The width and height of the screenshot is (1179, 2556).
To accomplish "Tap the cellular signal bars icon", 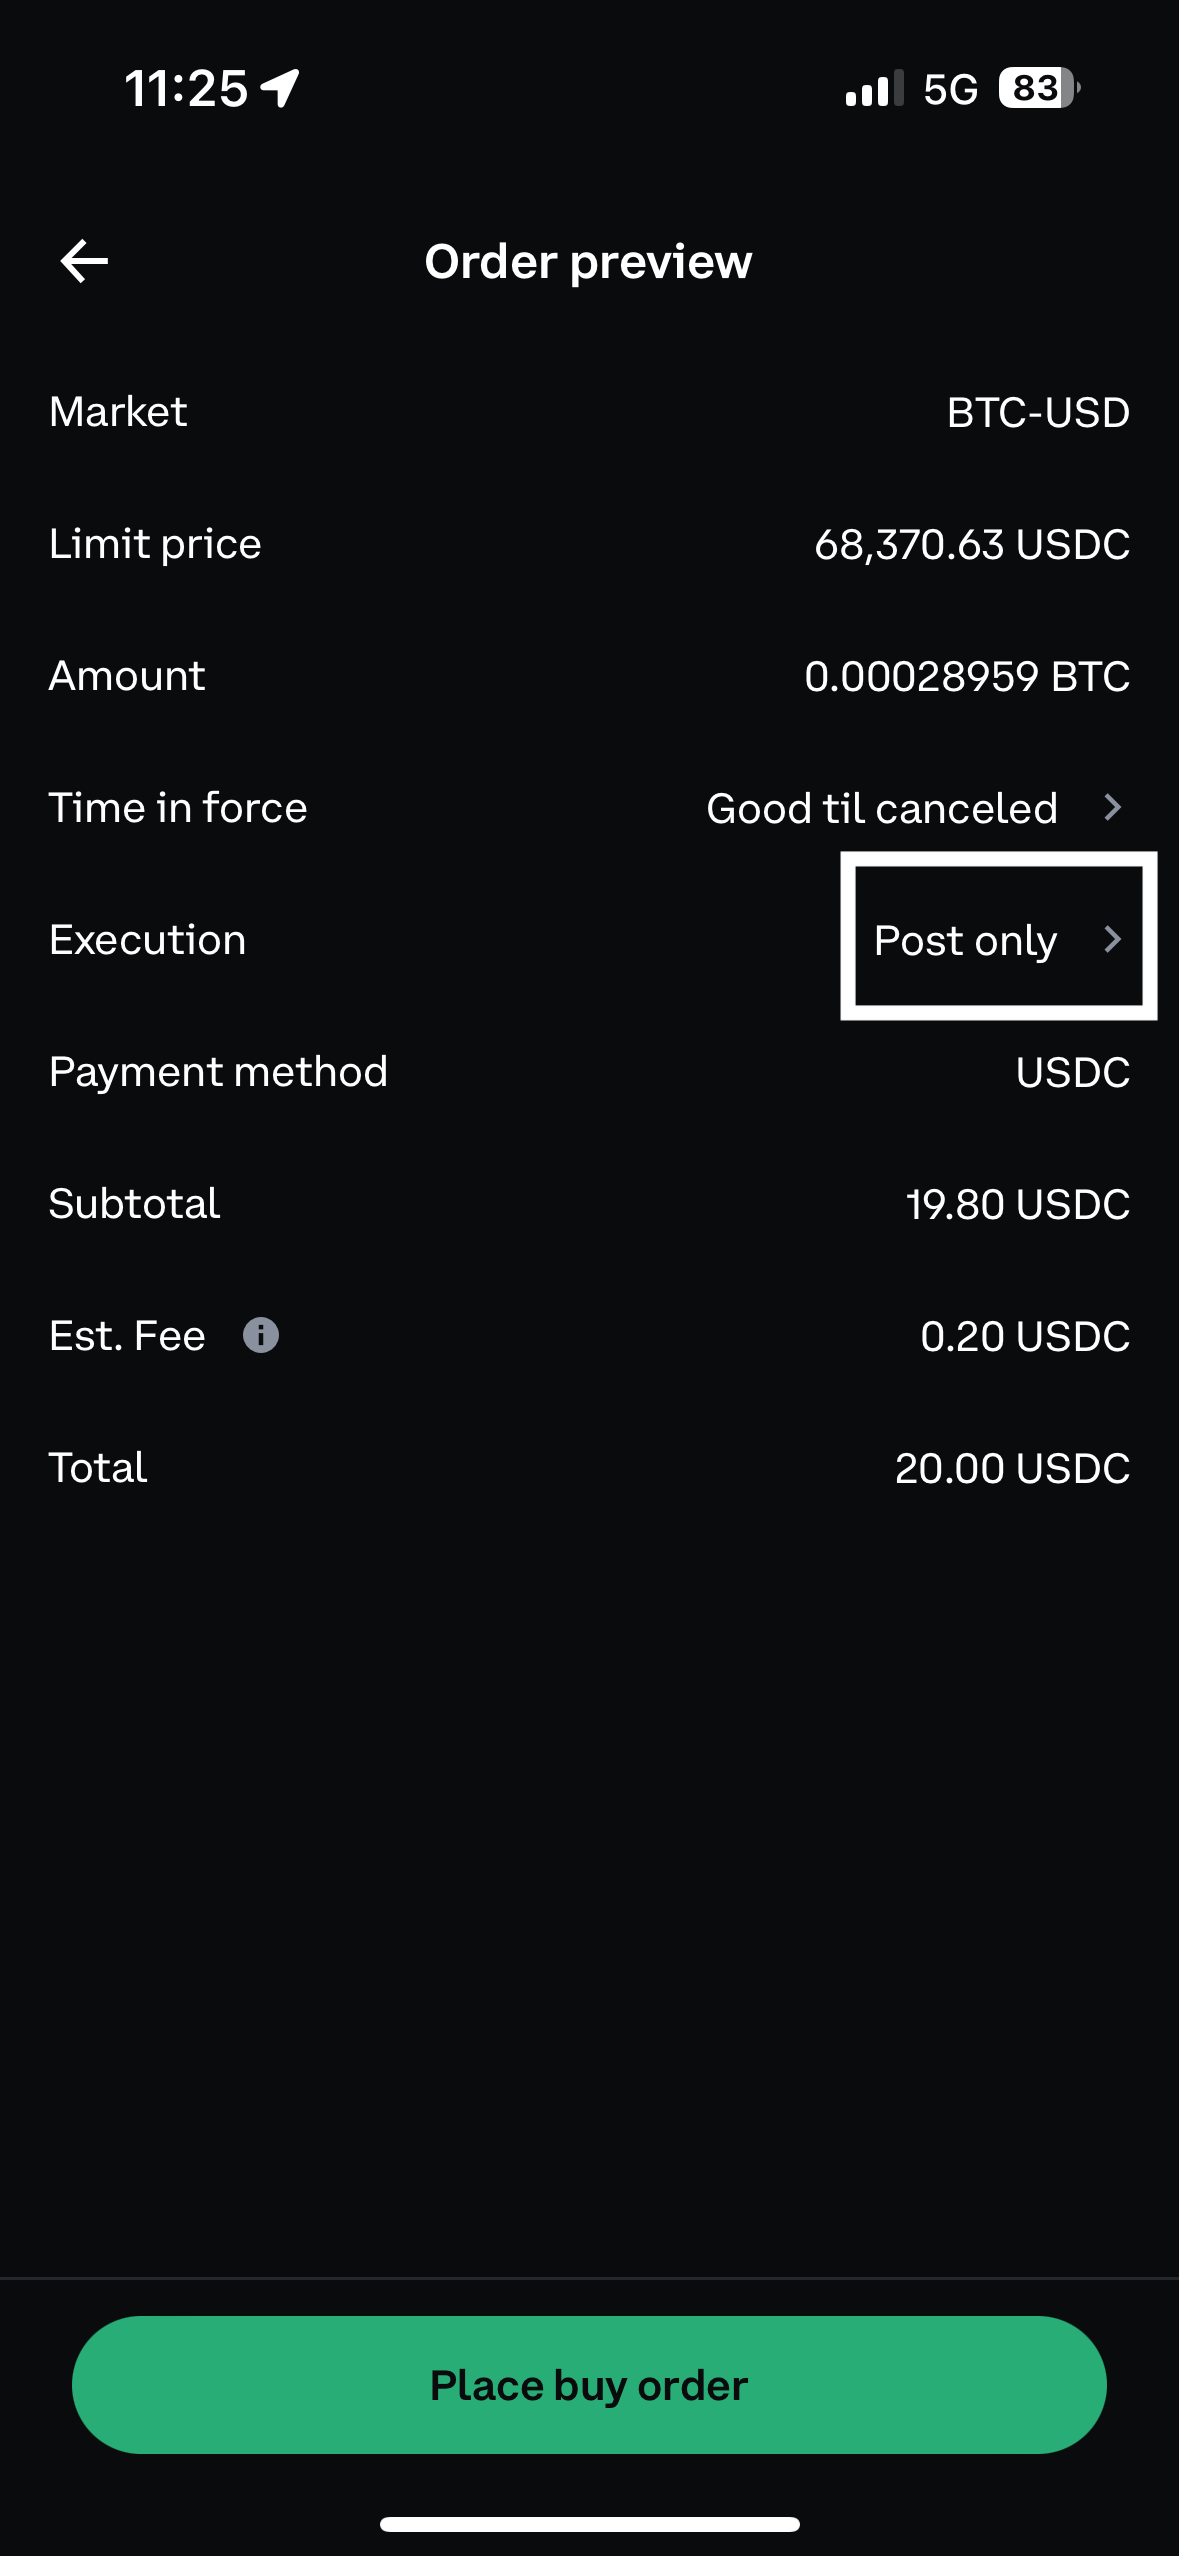I will pyautogui.click(x=873, y=88).
